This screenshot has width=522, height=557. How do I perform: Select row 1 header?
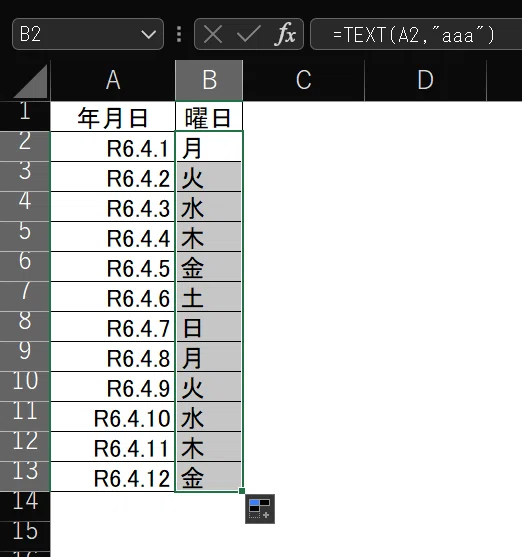pos(25,116)
